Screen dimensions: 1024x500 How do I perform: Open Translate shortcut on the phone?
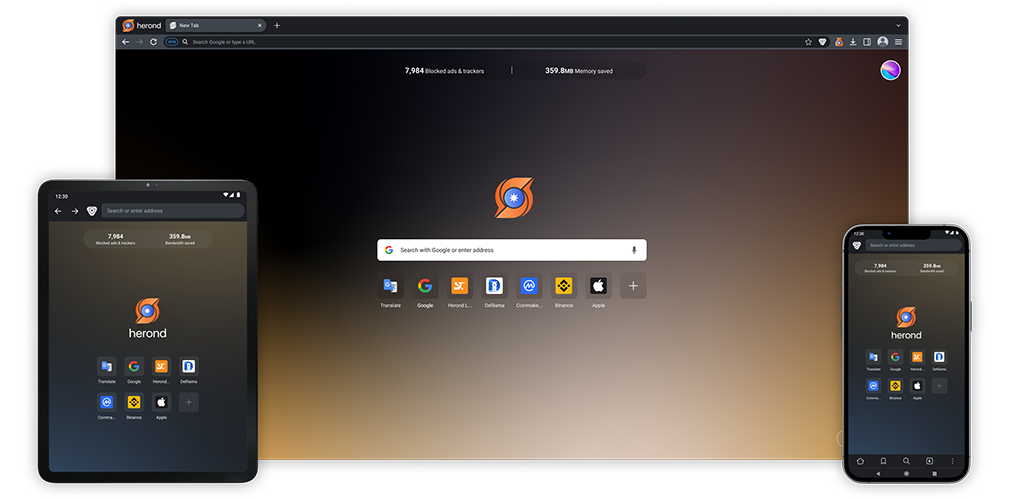coord(873,360)
